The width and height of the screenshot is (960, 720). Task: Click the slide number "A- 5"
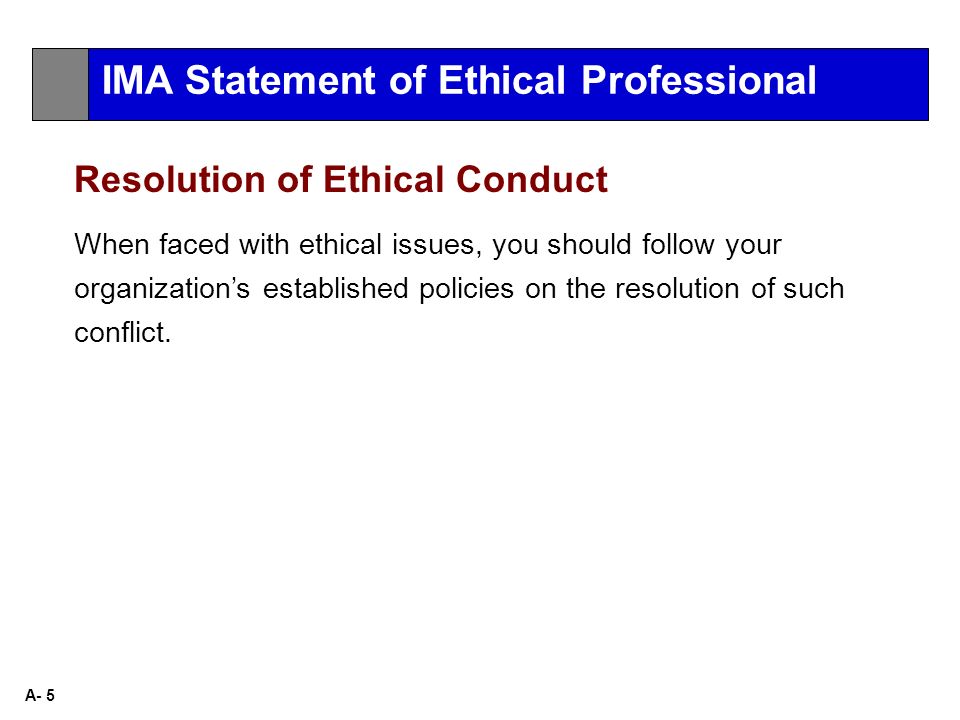tap(40, 696)
